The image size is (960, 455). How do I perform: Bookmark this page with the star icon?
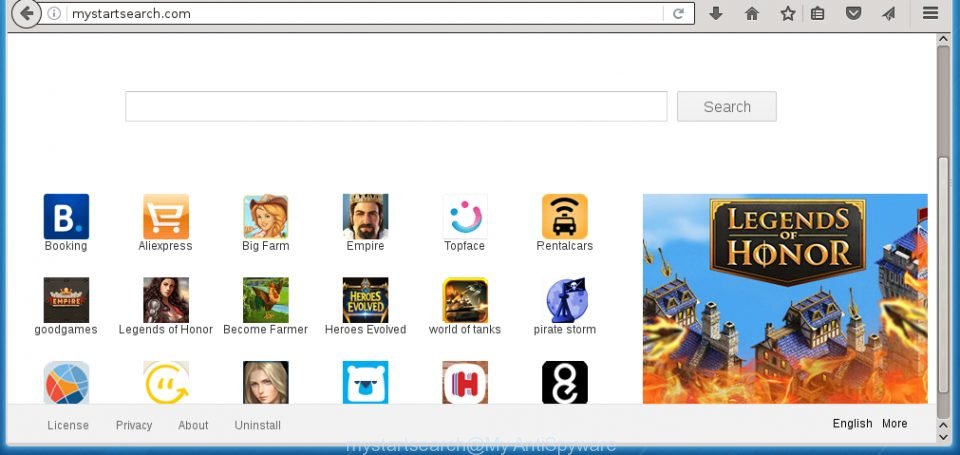tap(788, 13)
